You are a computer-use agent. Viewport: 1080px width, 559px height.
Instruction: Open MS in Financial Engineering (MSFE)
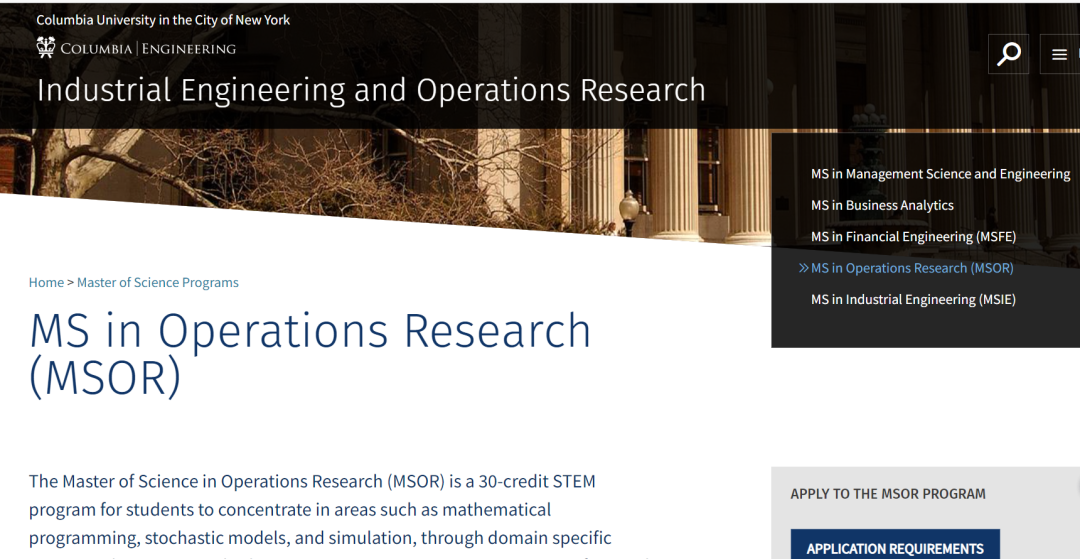[x=913, y=237]
